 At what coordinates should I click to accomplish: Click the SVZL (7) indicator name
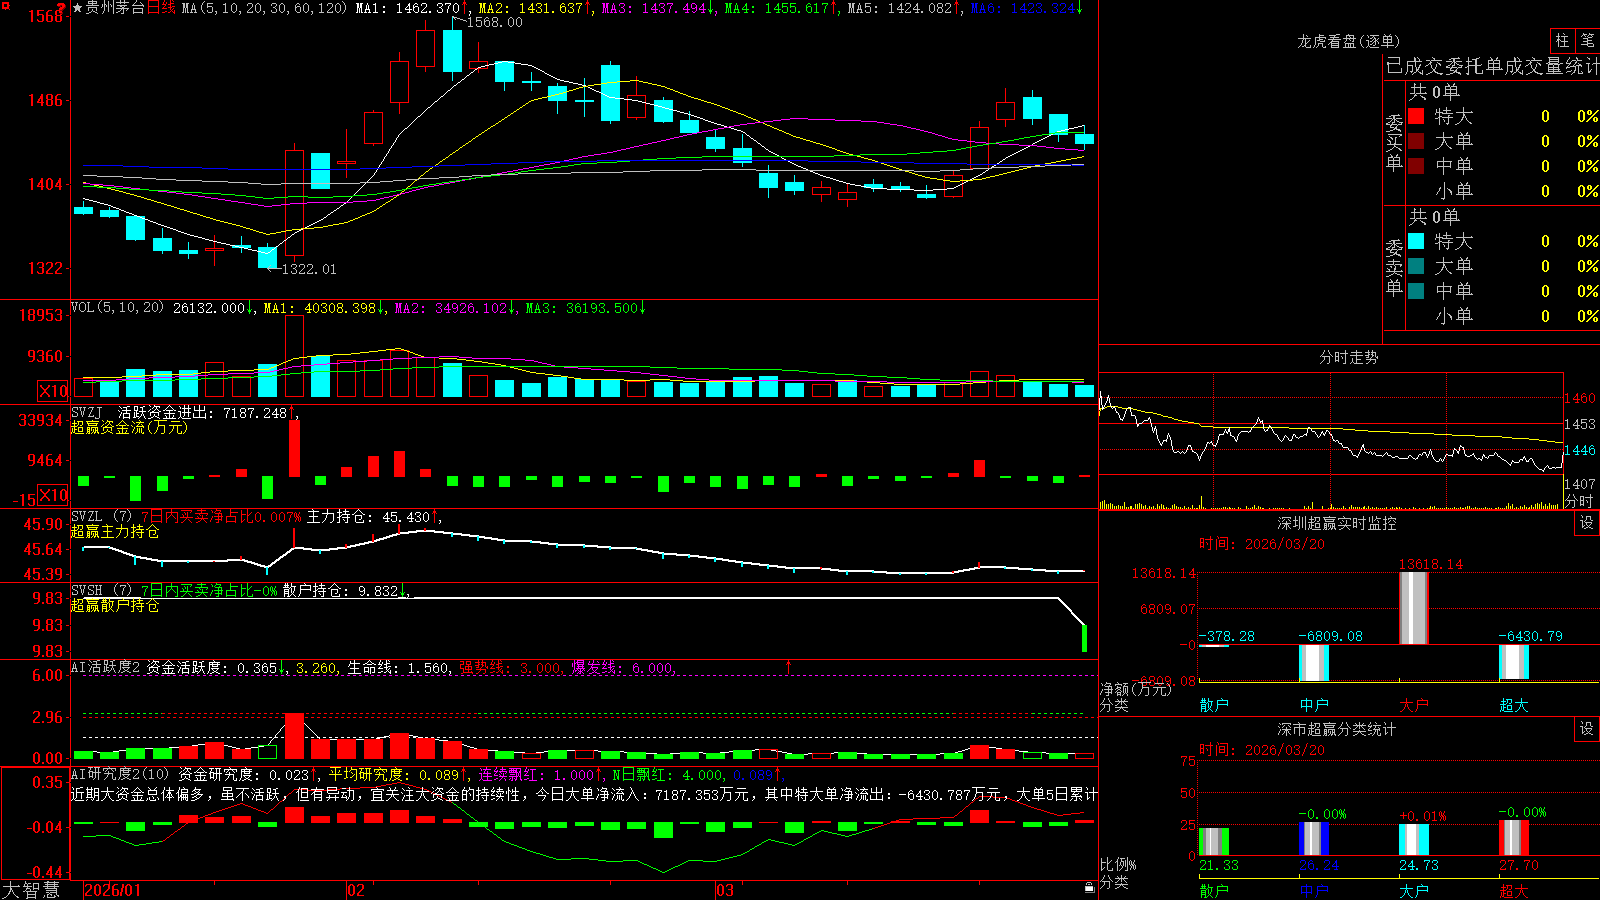[x=101, y=516]
